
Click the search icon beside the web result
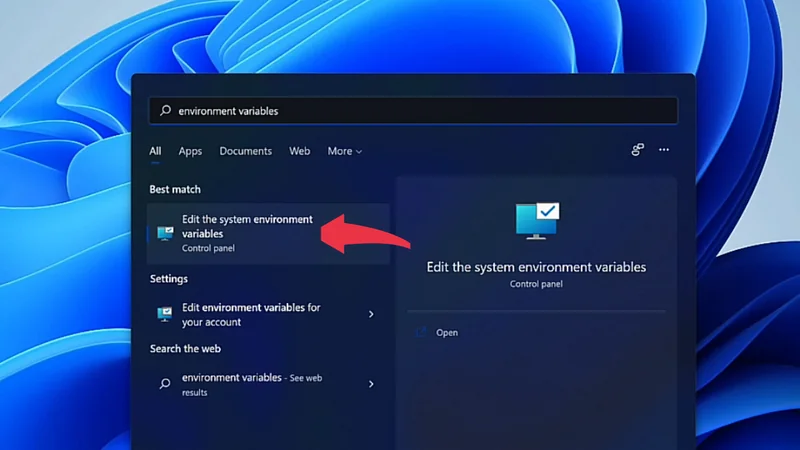click(165, 384)
